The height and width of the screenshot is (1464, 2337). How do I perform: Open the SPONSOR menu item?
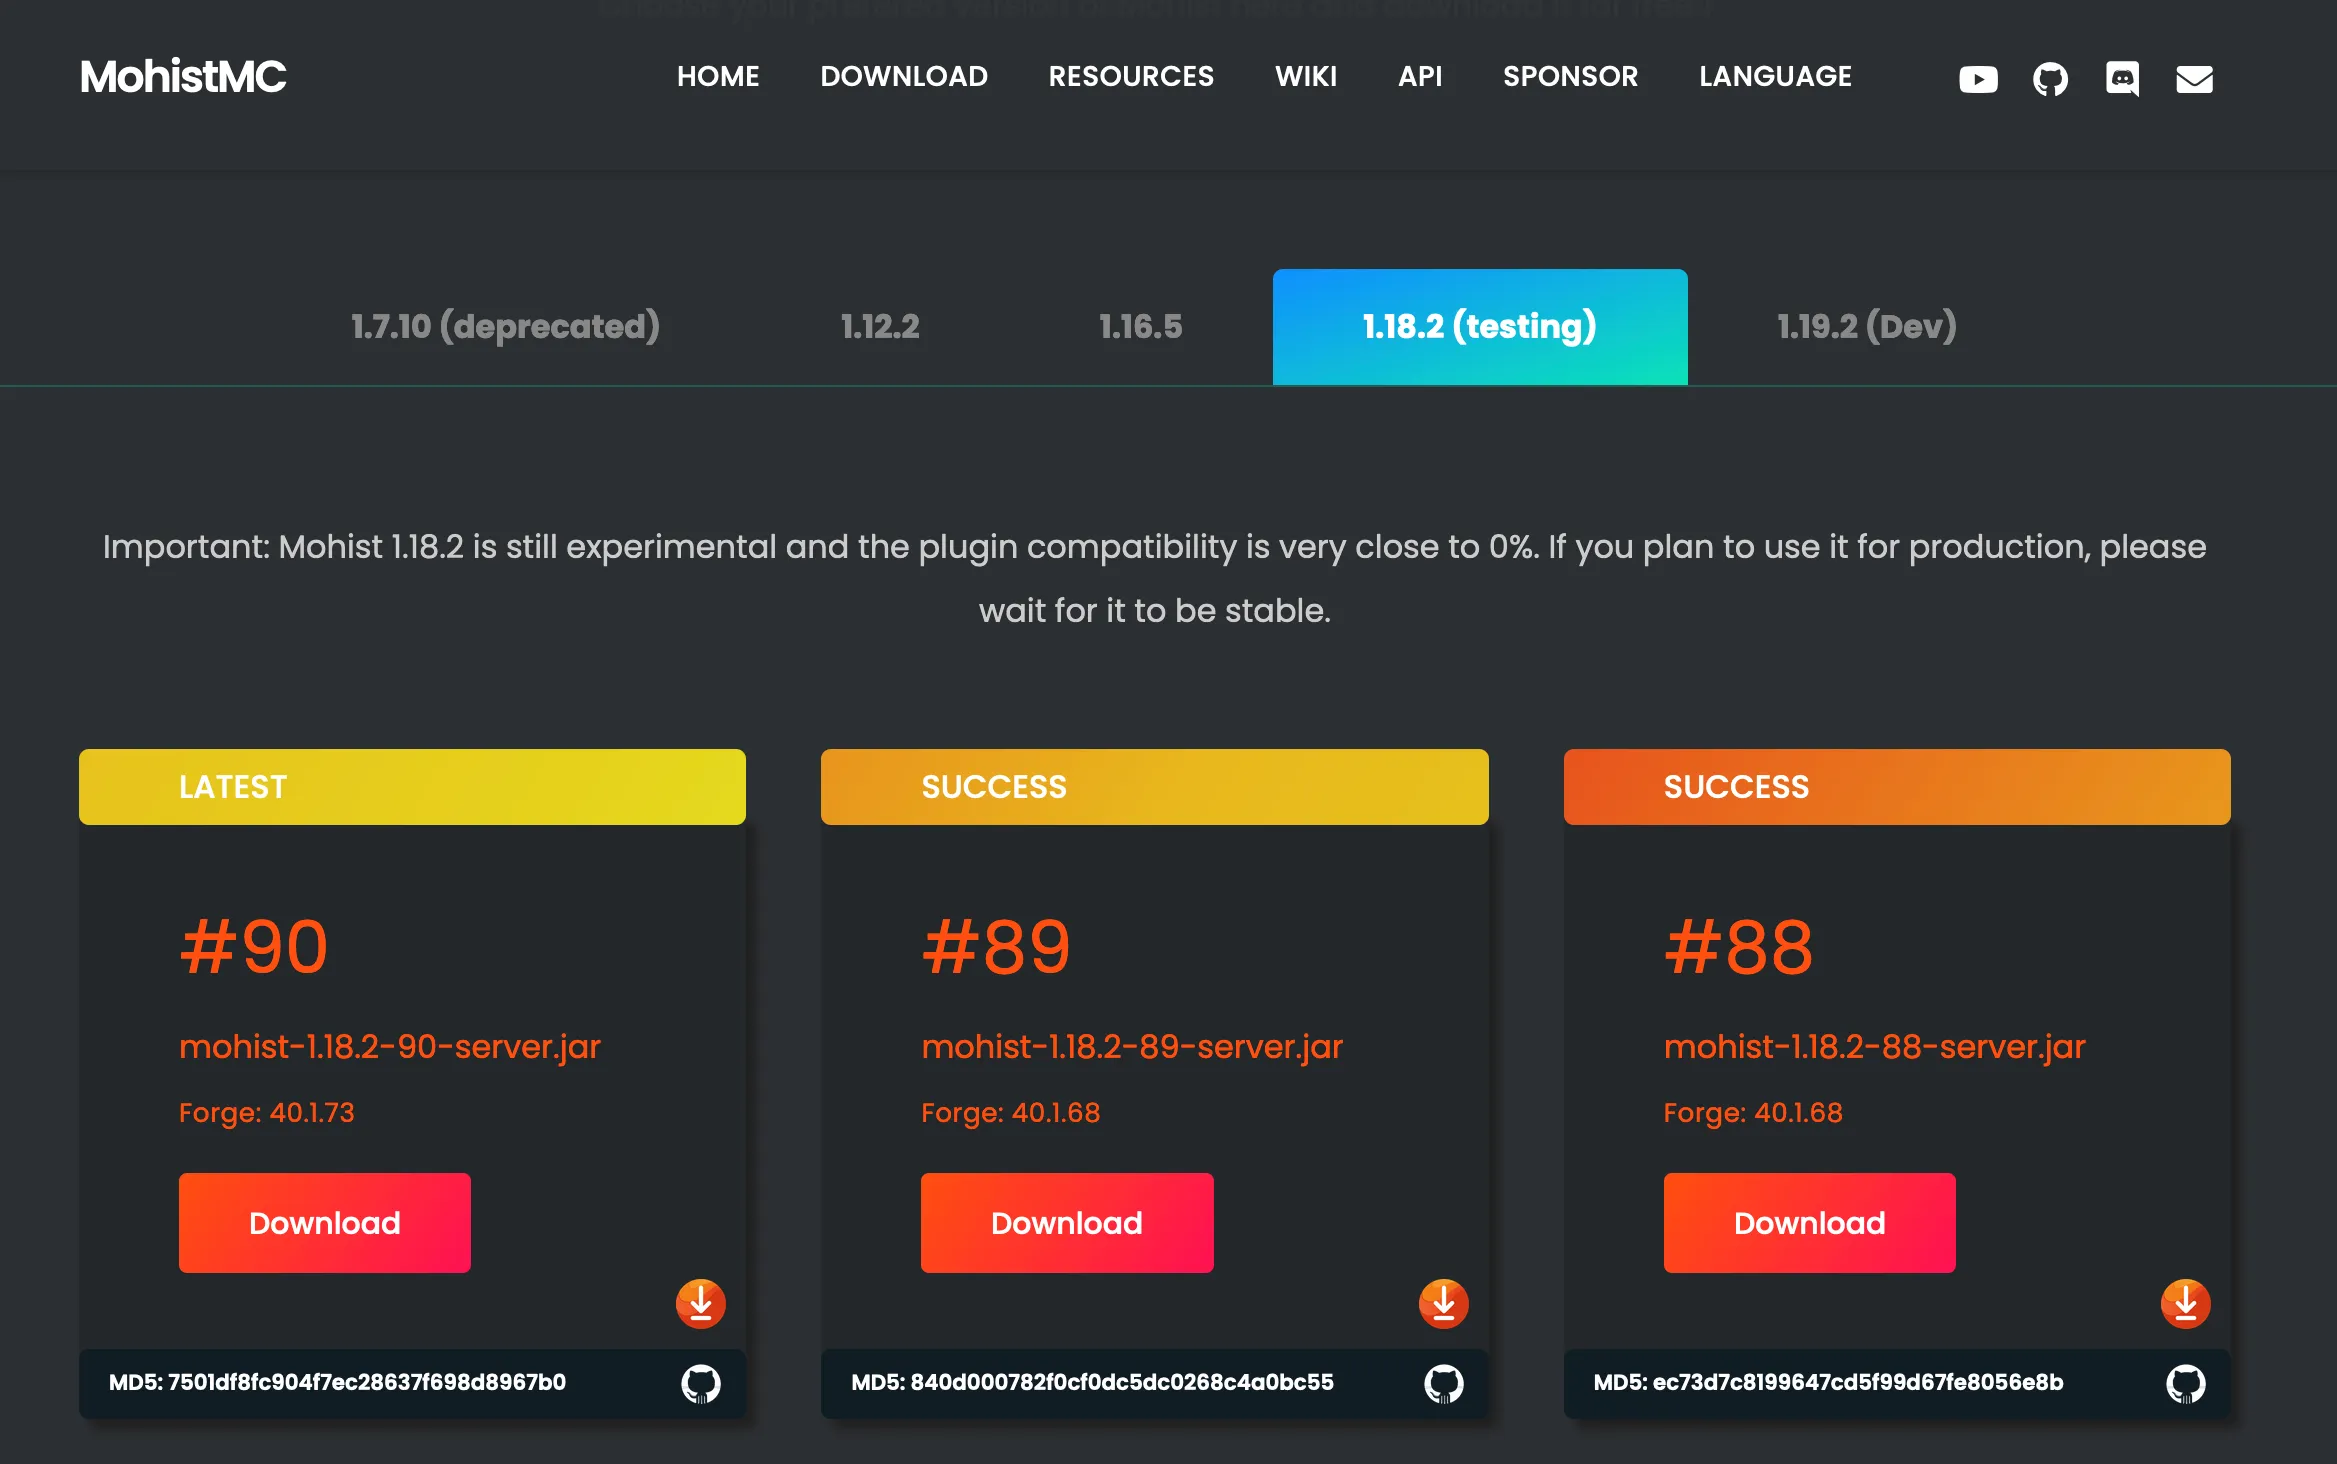click(1570, 76)
